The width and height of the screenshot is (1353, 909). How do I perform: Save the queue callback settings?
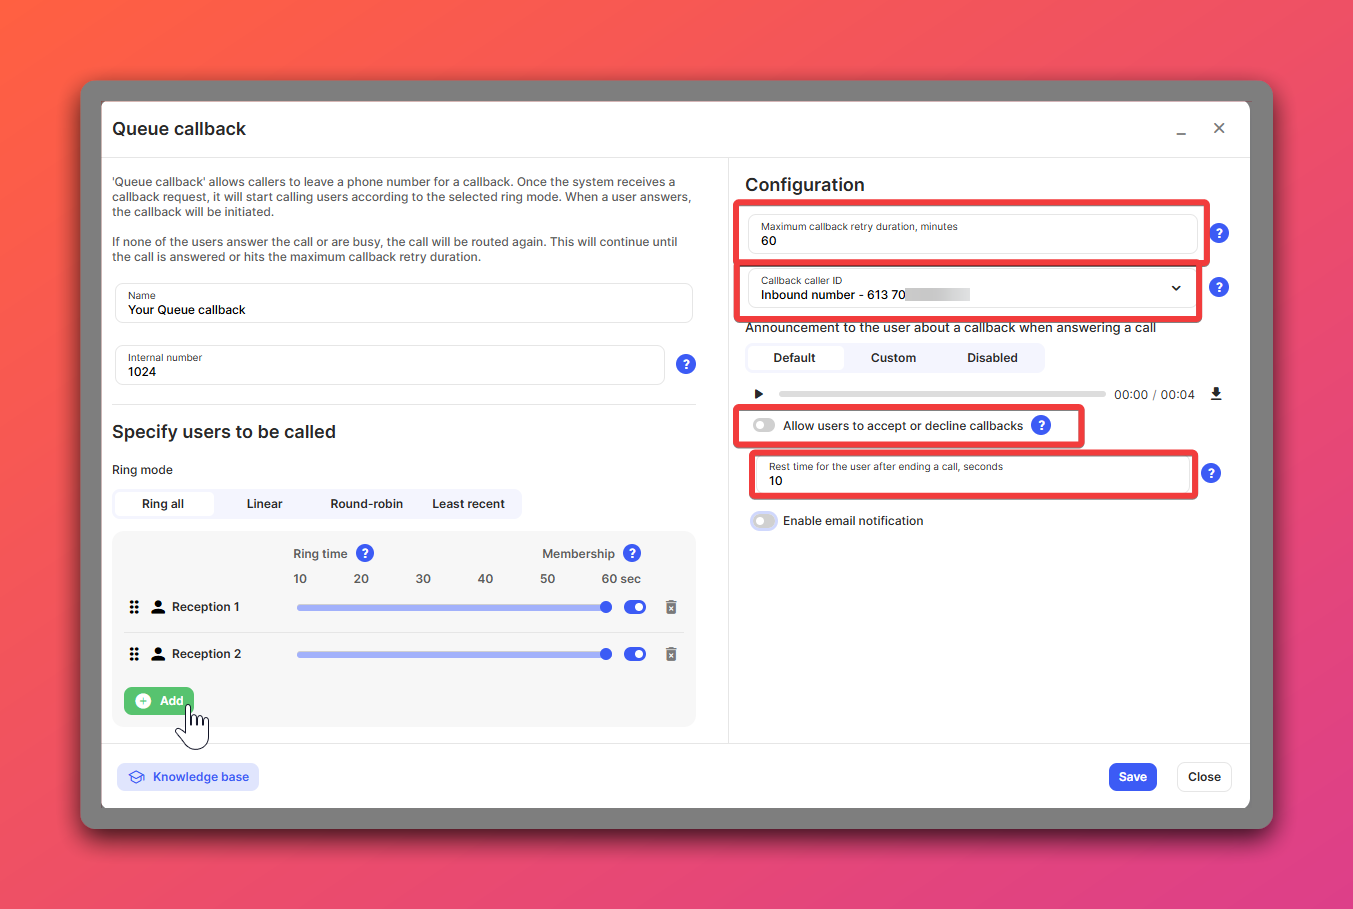tap(1132, 777)
